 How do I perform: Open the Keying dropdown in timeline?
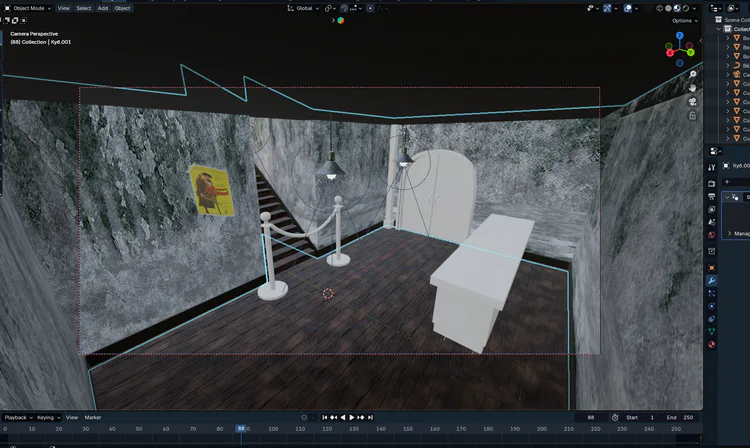pos(49,417)
